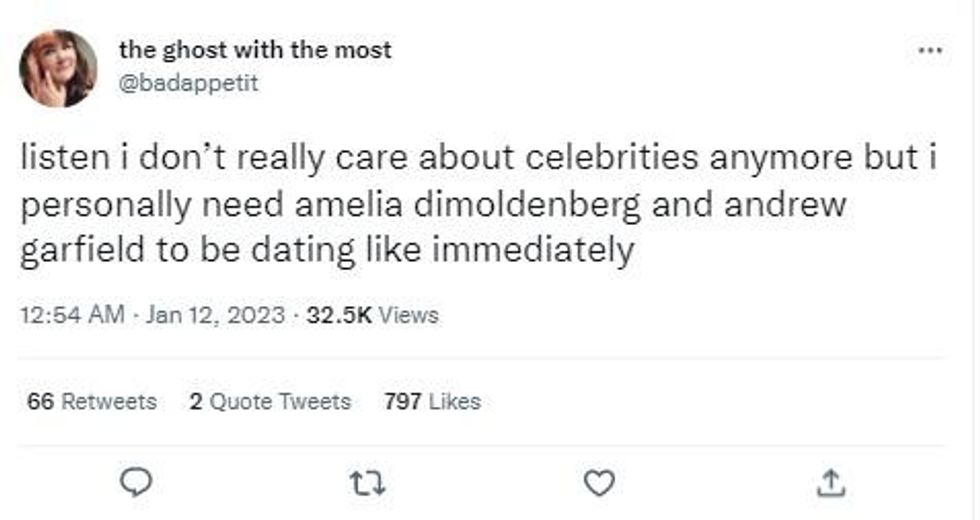This screenshot has height=520, width=980.
Task: Retweet this post using the arrows icon
Action: [367, 484]
